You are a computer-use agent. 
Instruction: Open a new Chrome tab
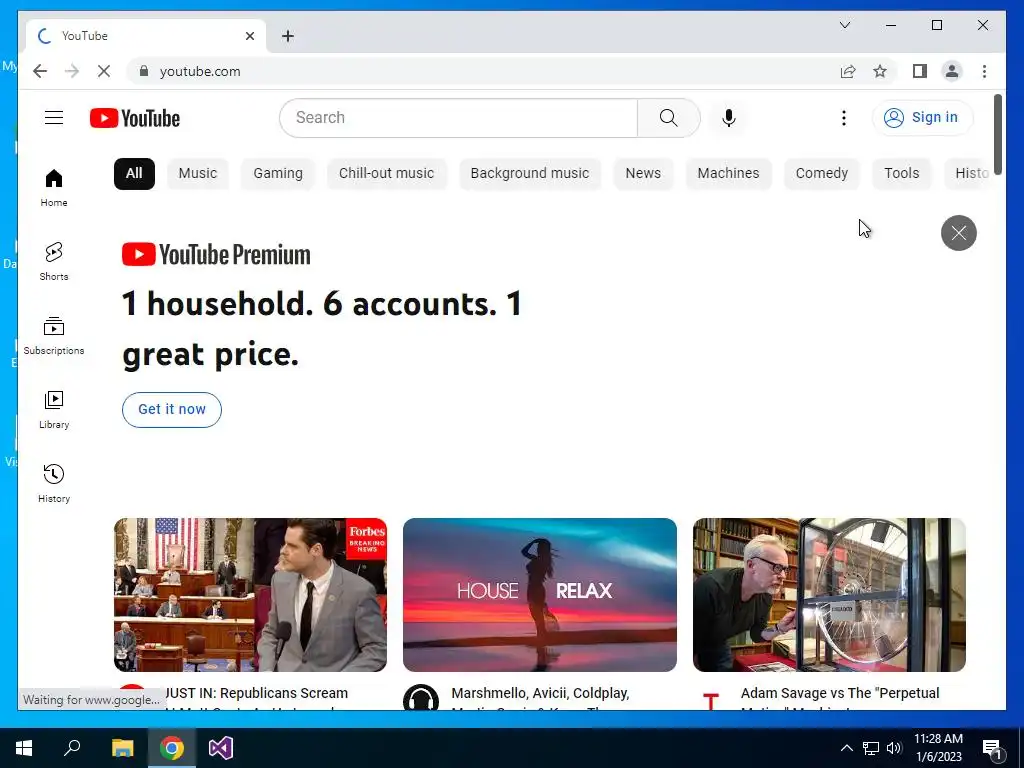(288, 36)
